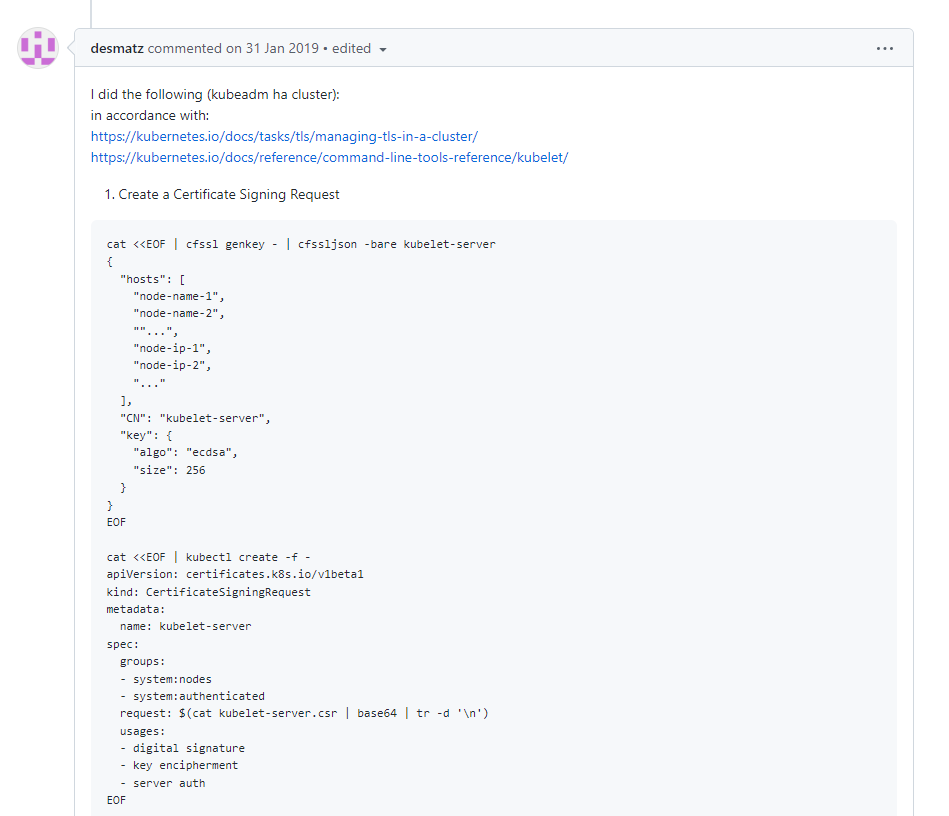This screenshot has width=949, height=816.
Task: Click the "server auth" usage line
Action: 168,783
